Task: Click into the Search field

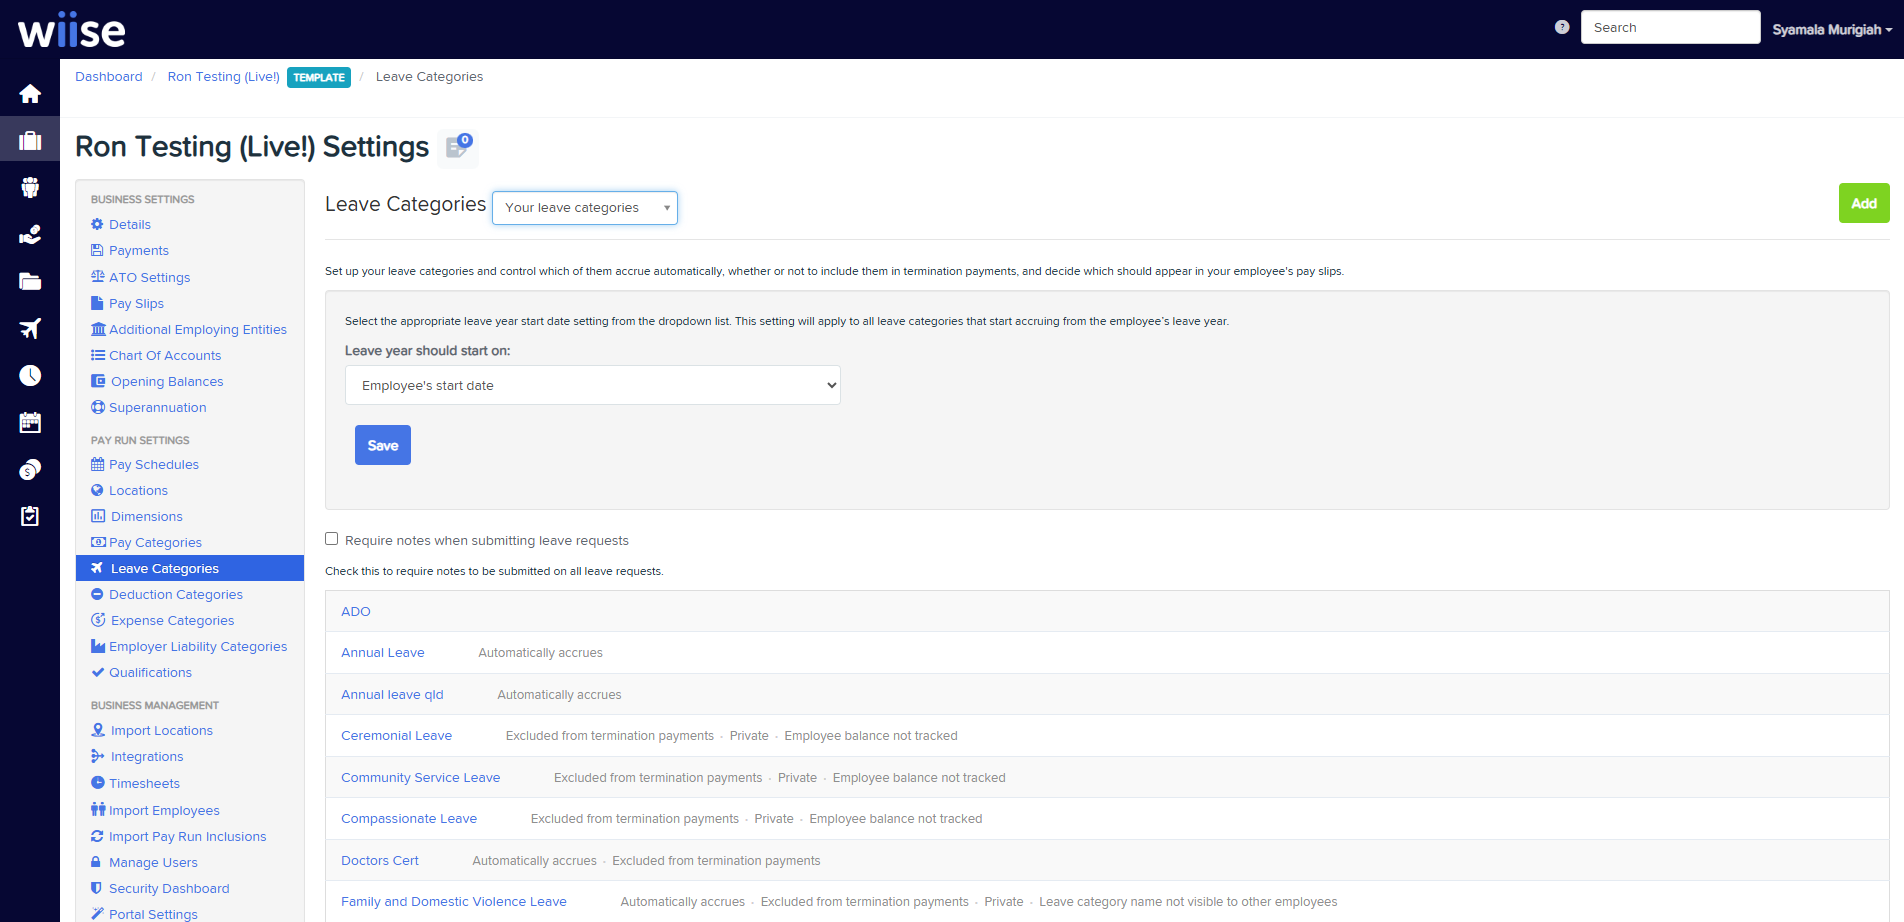Action: click(1669, 28)
